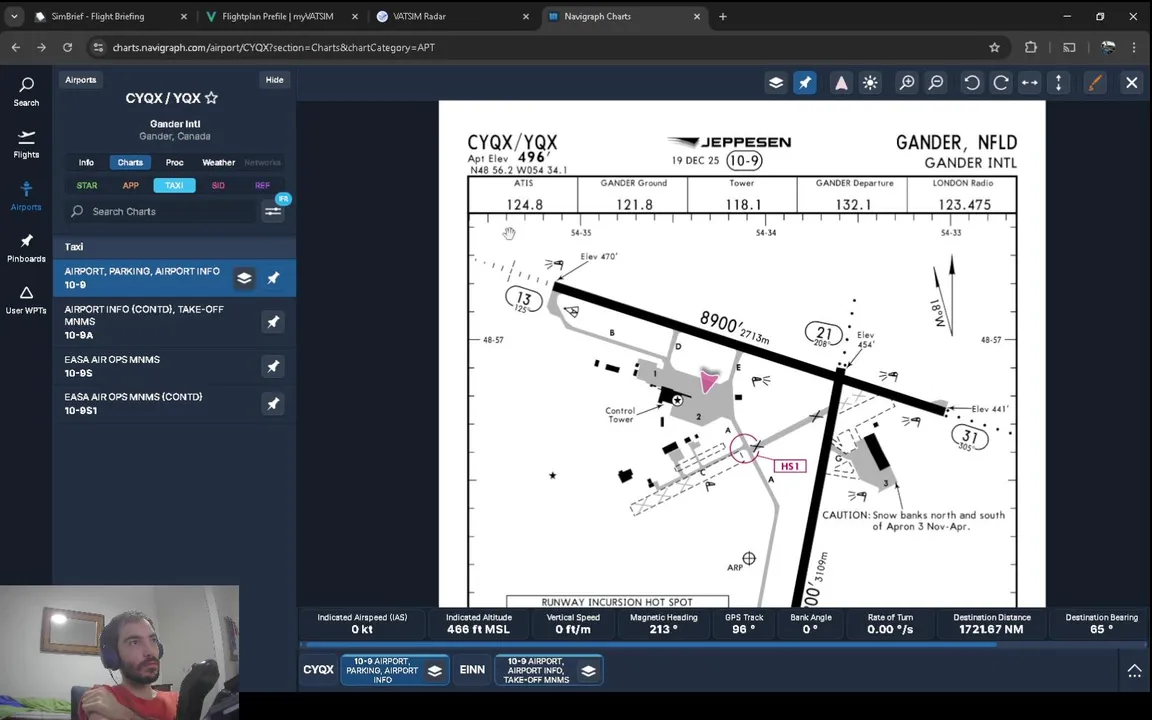Pin the 10-9S1 EASA Air Ops contd chart
Viewport: 1152px width, 720px height.
click(273, 403)
